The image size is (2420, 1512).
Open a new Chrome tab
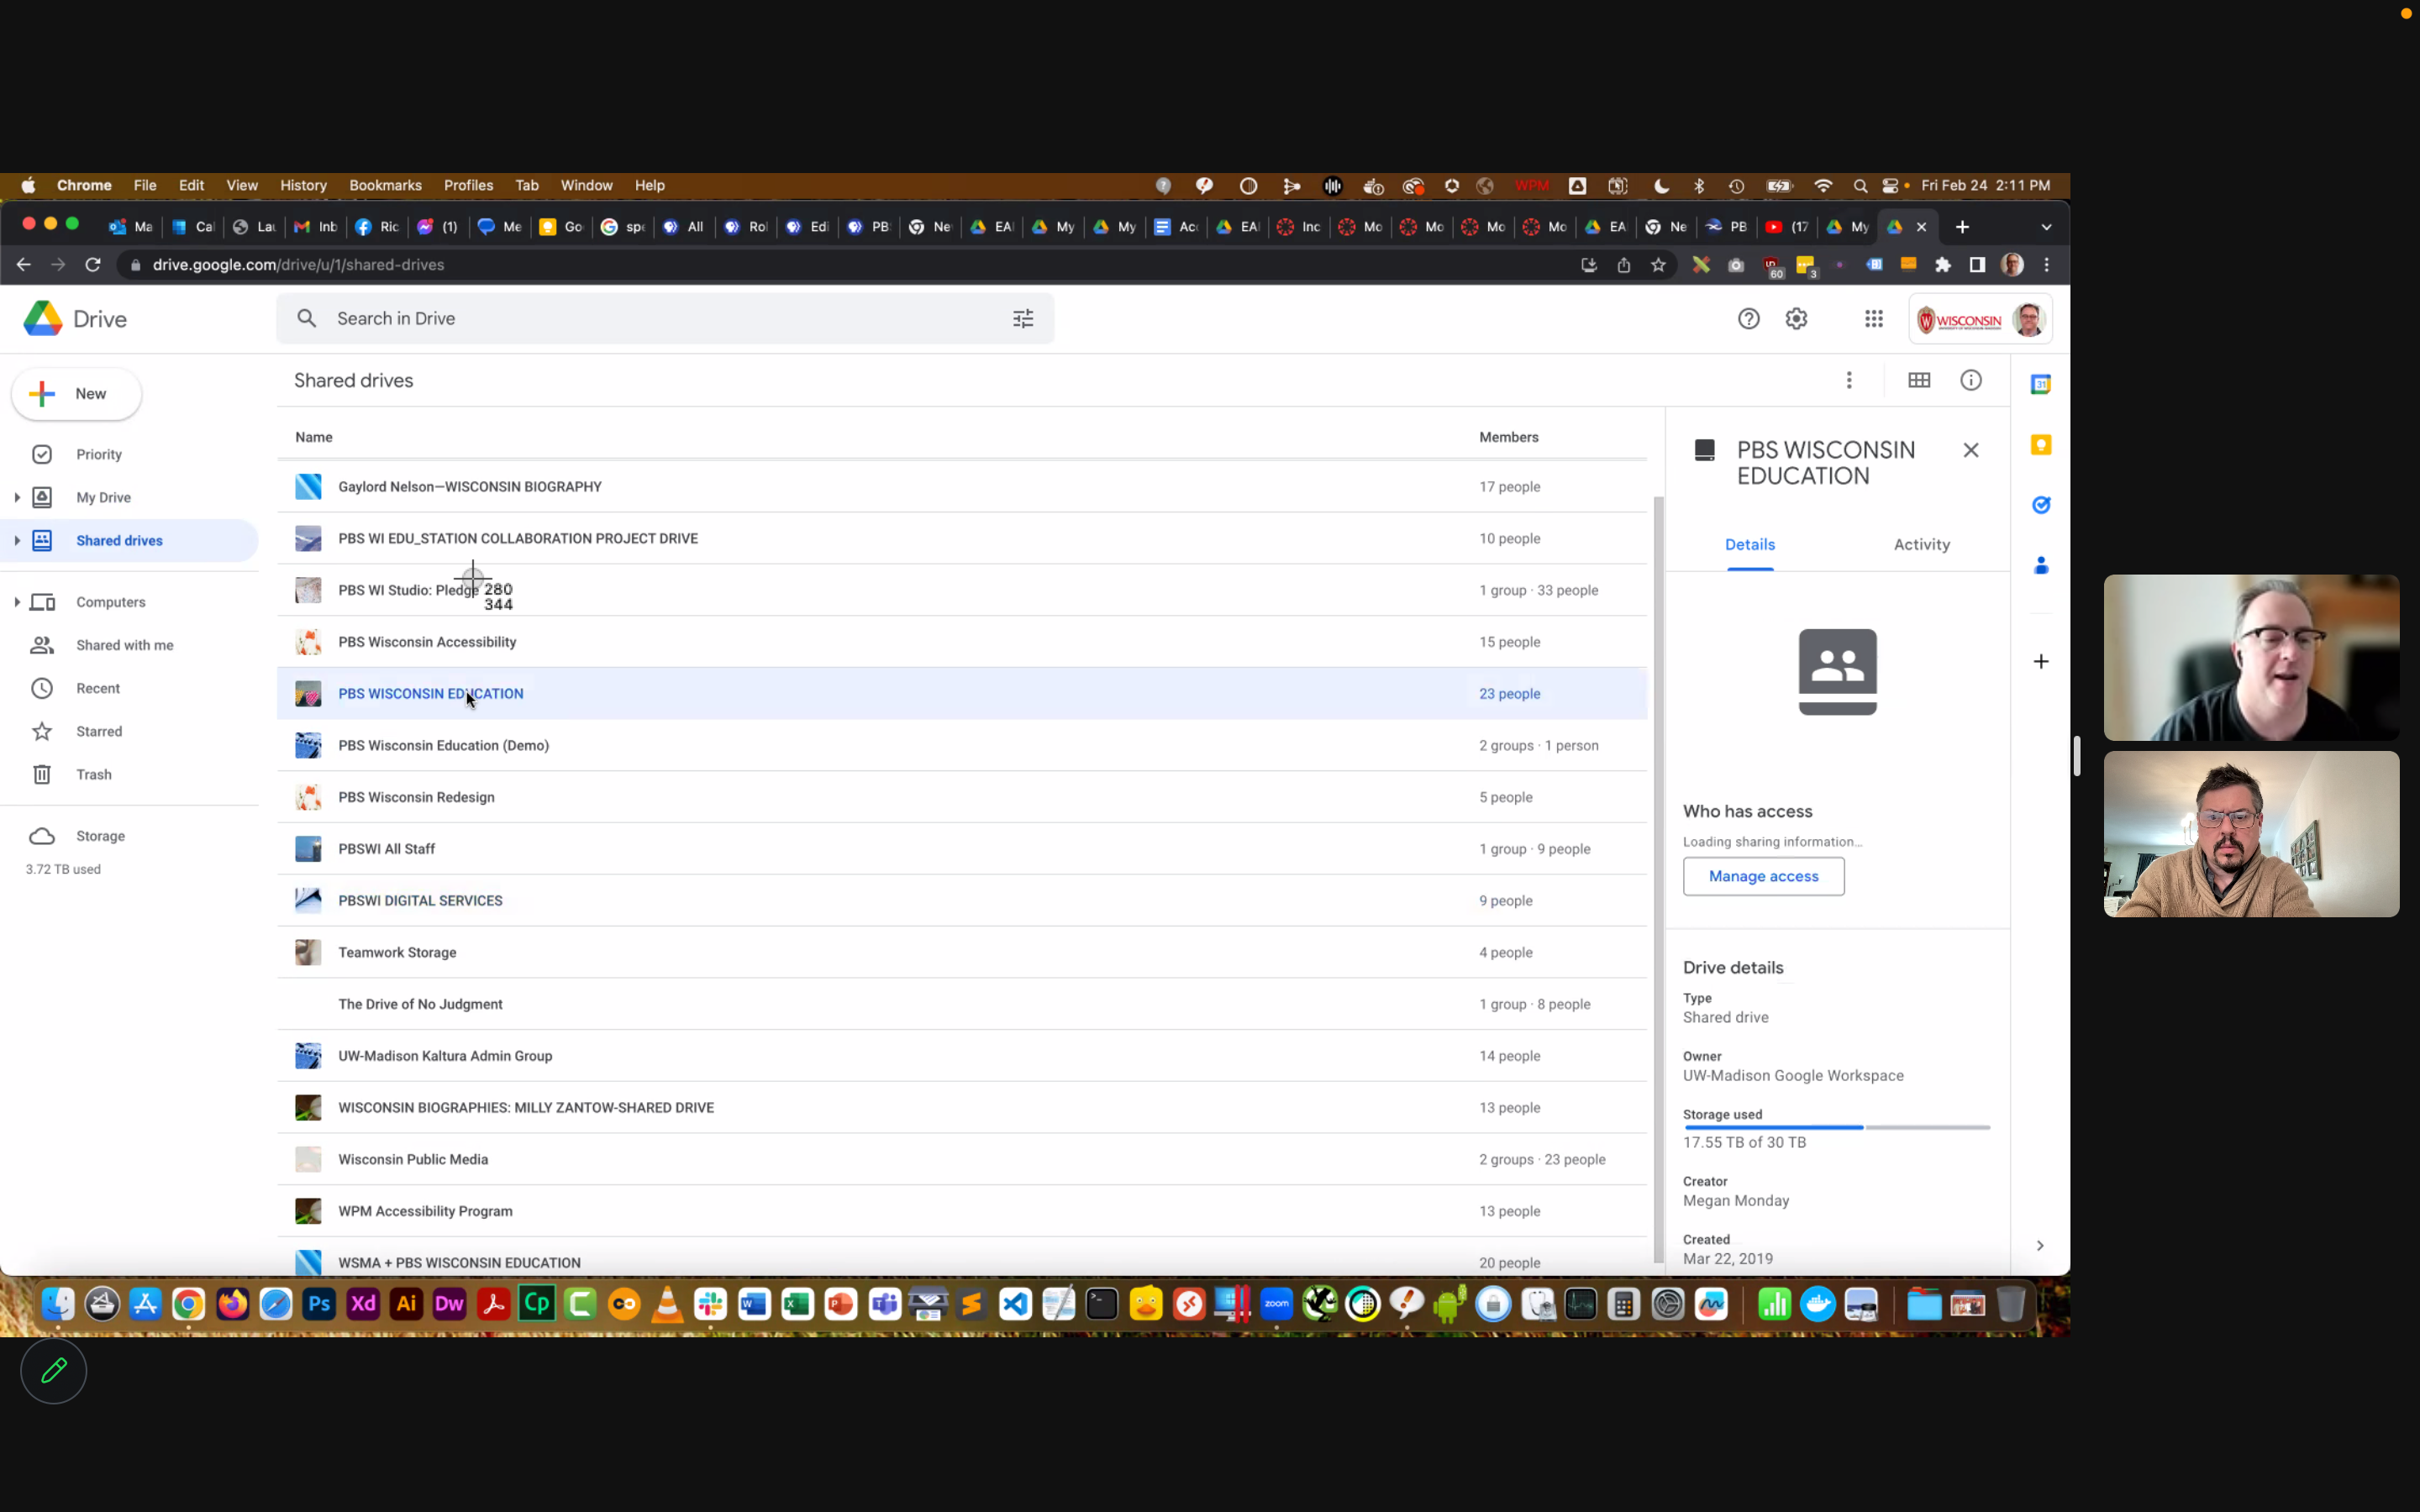(x=1962, y=227)
